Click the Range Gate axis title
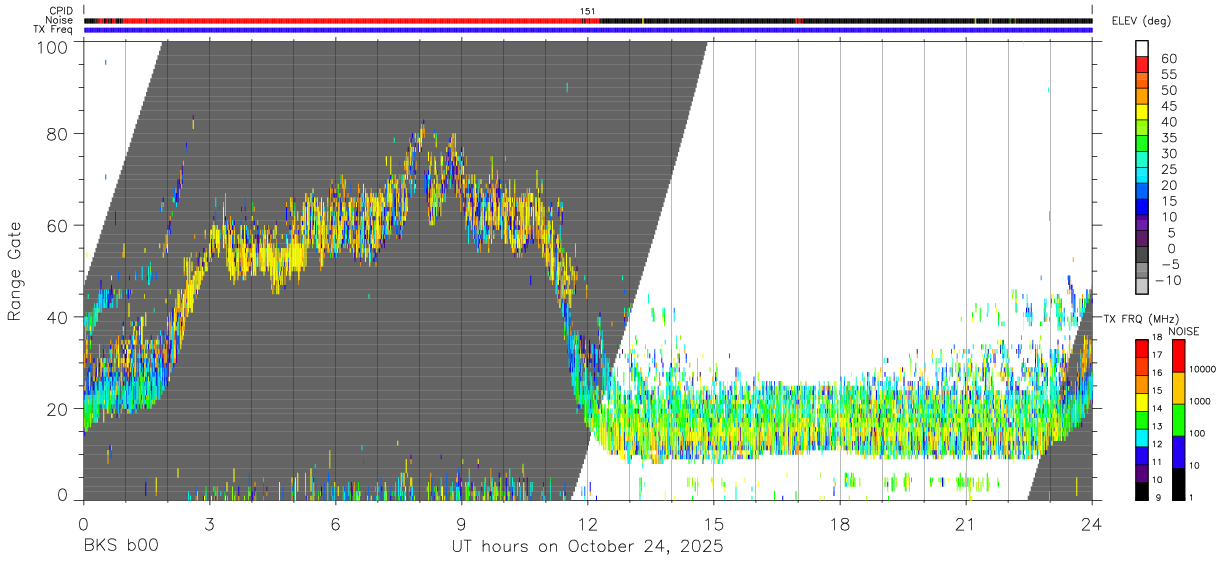This screenshot has width=1228, height=567. [15, 271]
